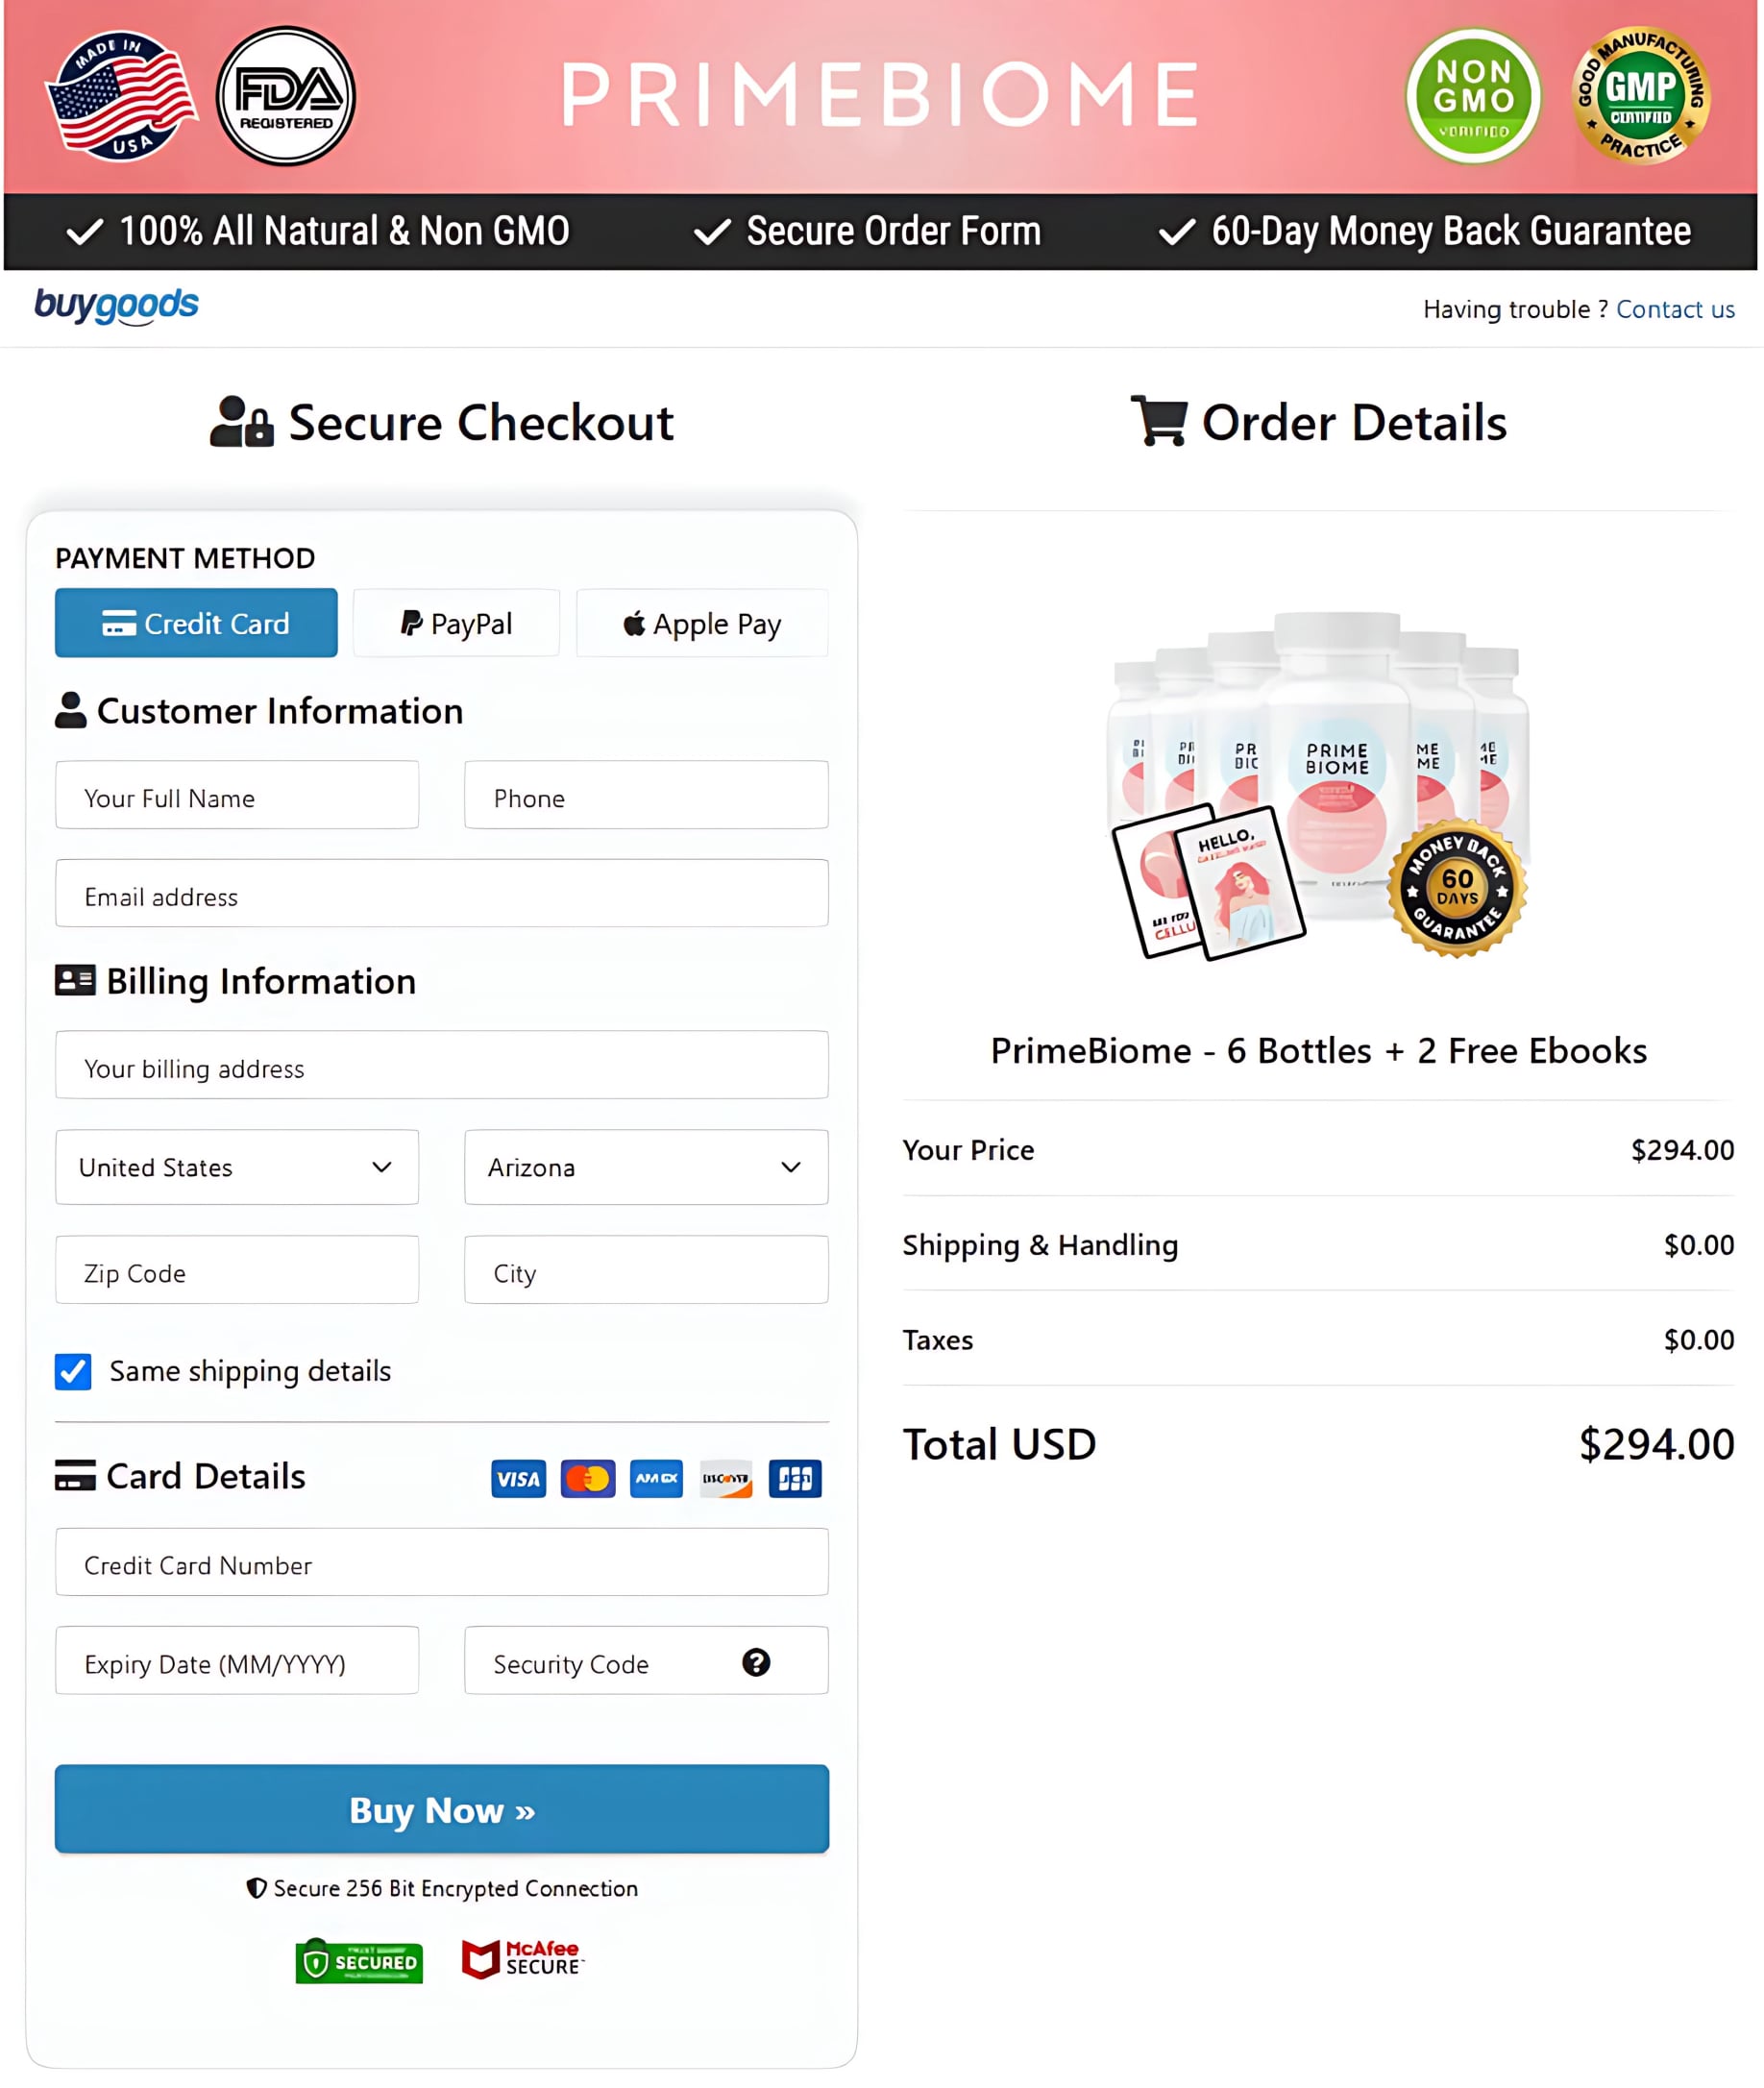1764x2088 pixels.
Task: Open the Arizona state dropdown
Action: [x=645, y=1167]
